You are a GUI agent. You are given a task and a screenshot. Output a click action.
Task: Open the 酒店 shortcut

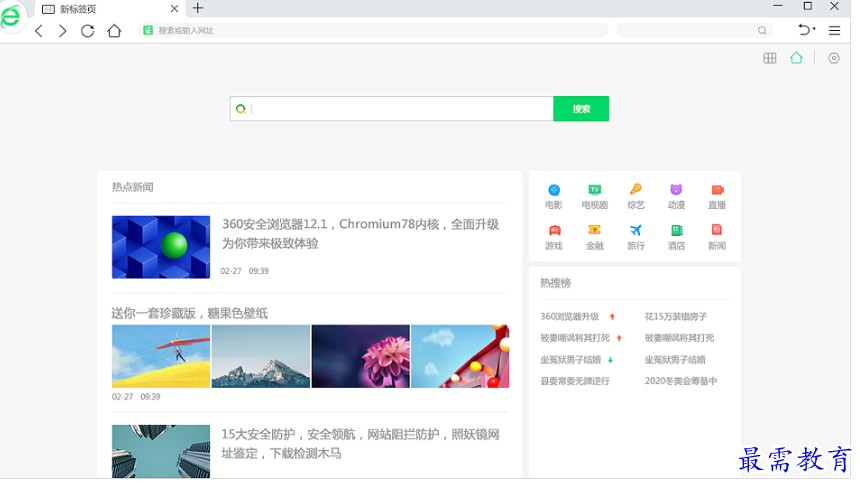point(676,238)
